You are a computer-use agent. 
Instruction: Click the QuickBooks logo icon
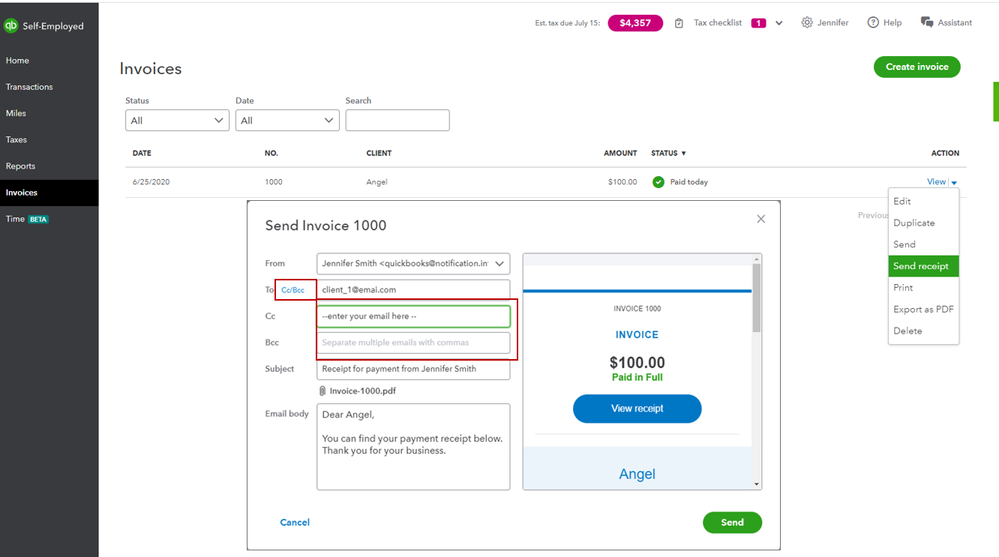[11, 25]
